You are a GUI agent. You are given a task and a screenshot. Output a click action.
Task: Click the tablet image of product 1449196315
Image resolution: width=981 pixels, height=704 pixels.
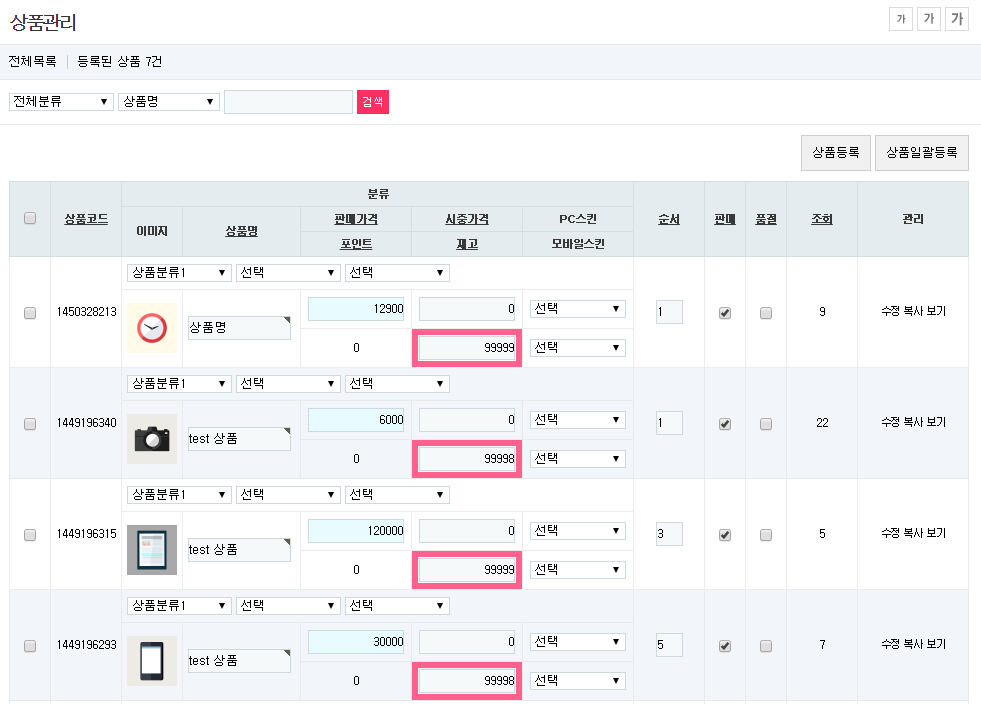152,550
